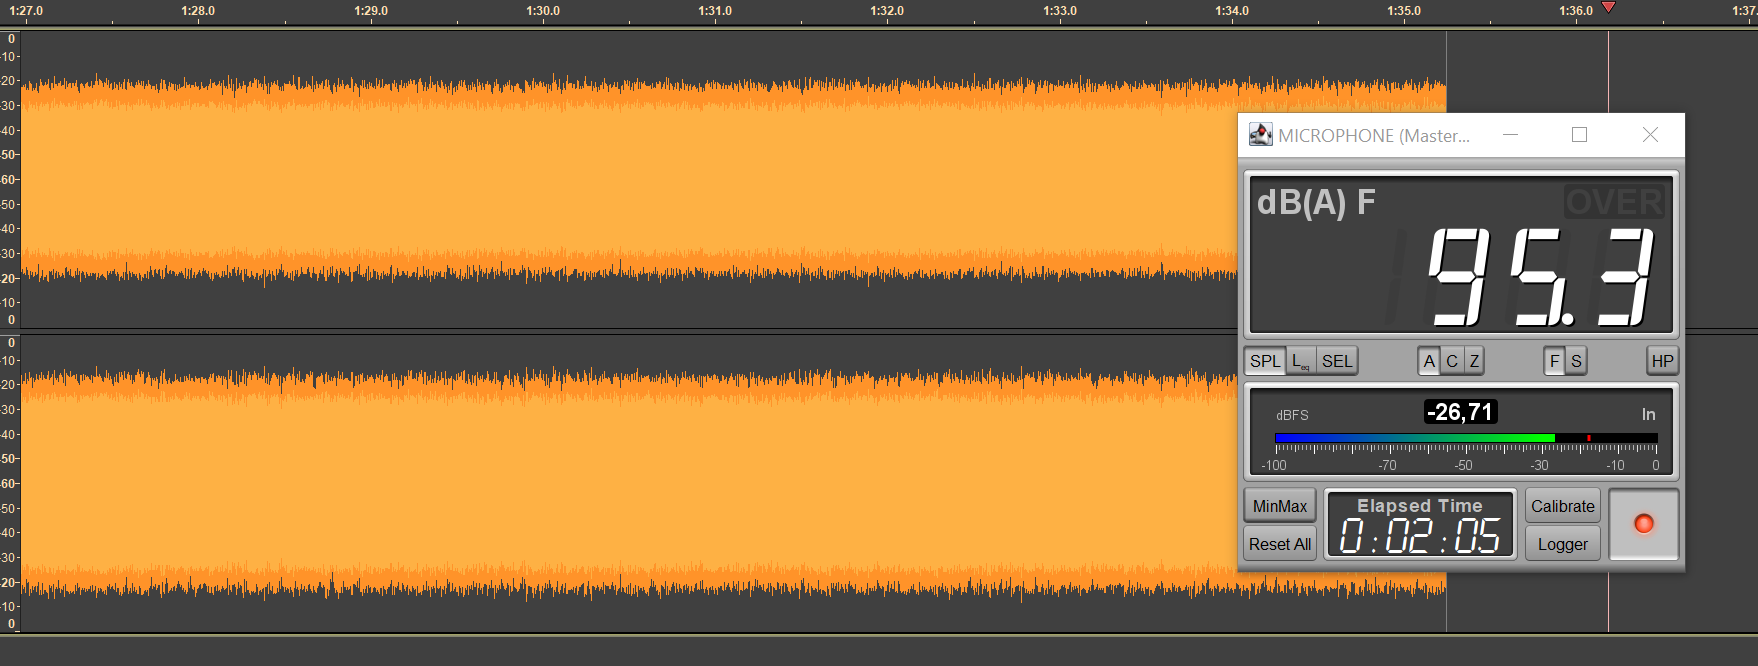Close the MICROPHONE meter window
Screen dimensions: 1758x666
point(1650,135)
